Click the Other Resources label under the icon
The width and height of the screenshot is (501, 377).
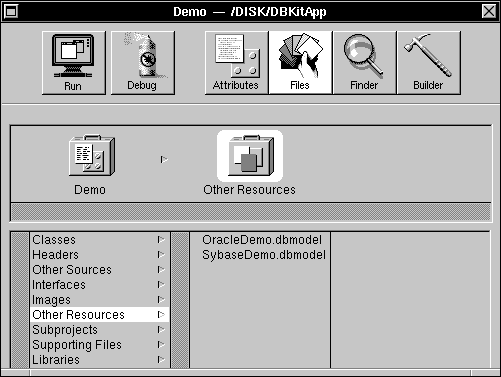(x=249, y=190)
